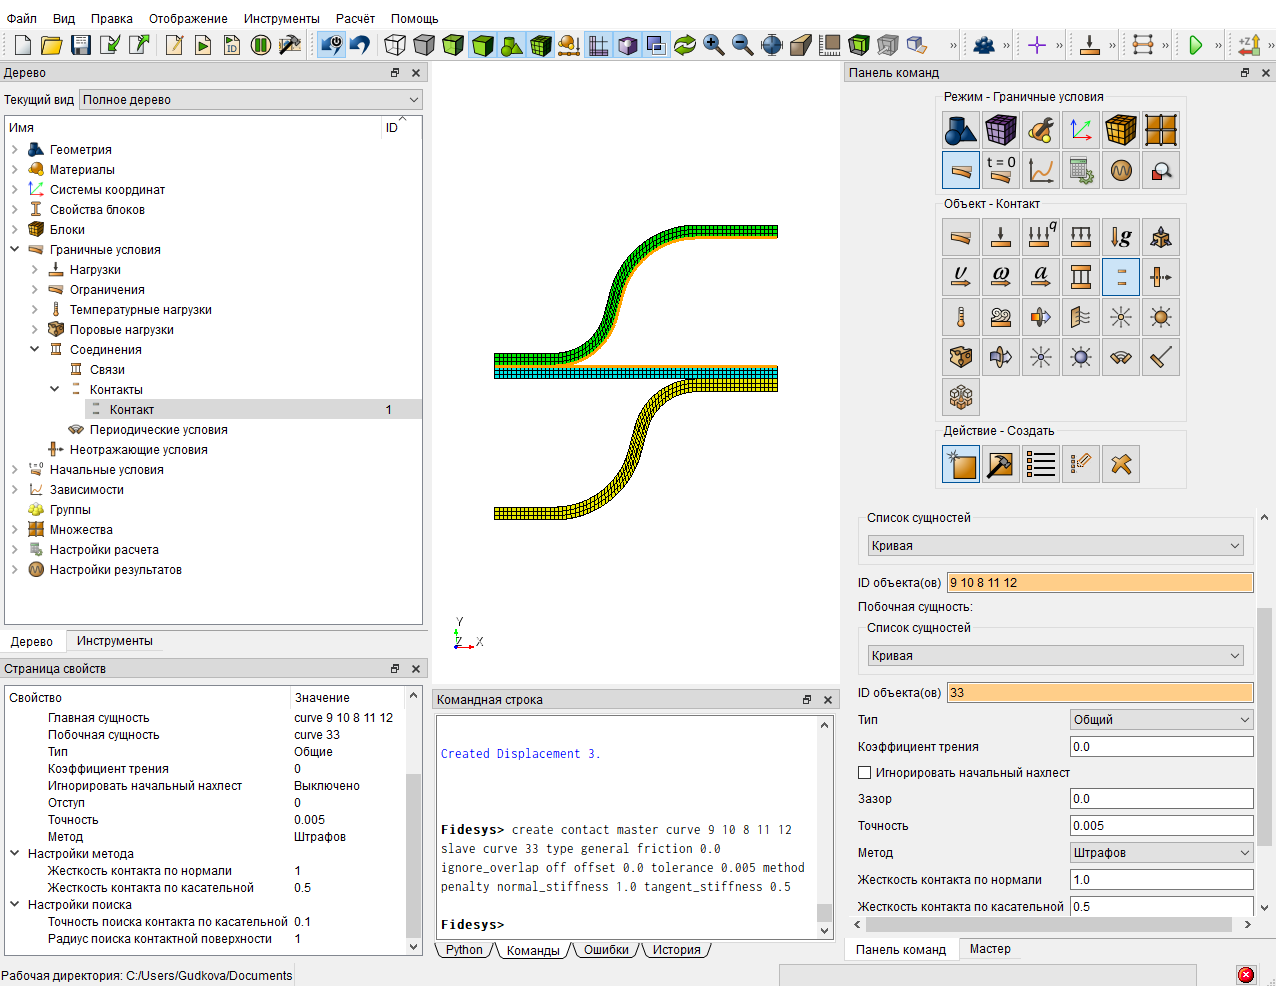Open the first Кривая entity list dropdown

coord(1056,546)
